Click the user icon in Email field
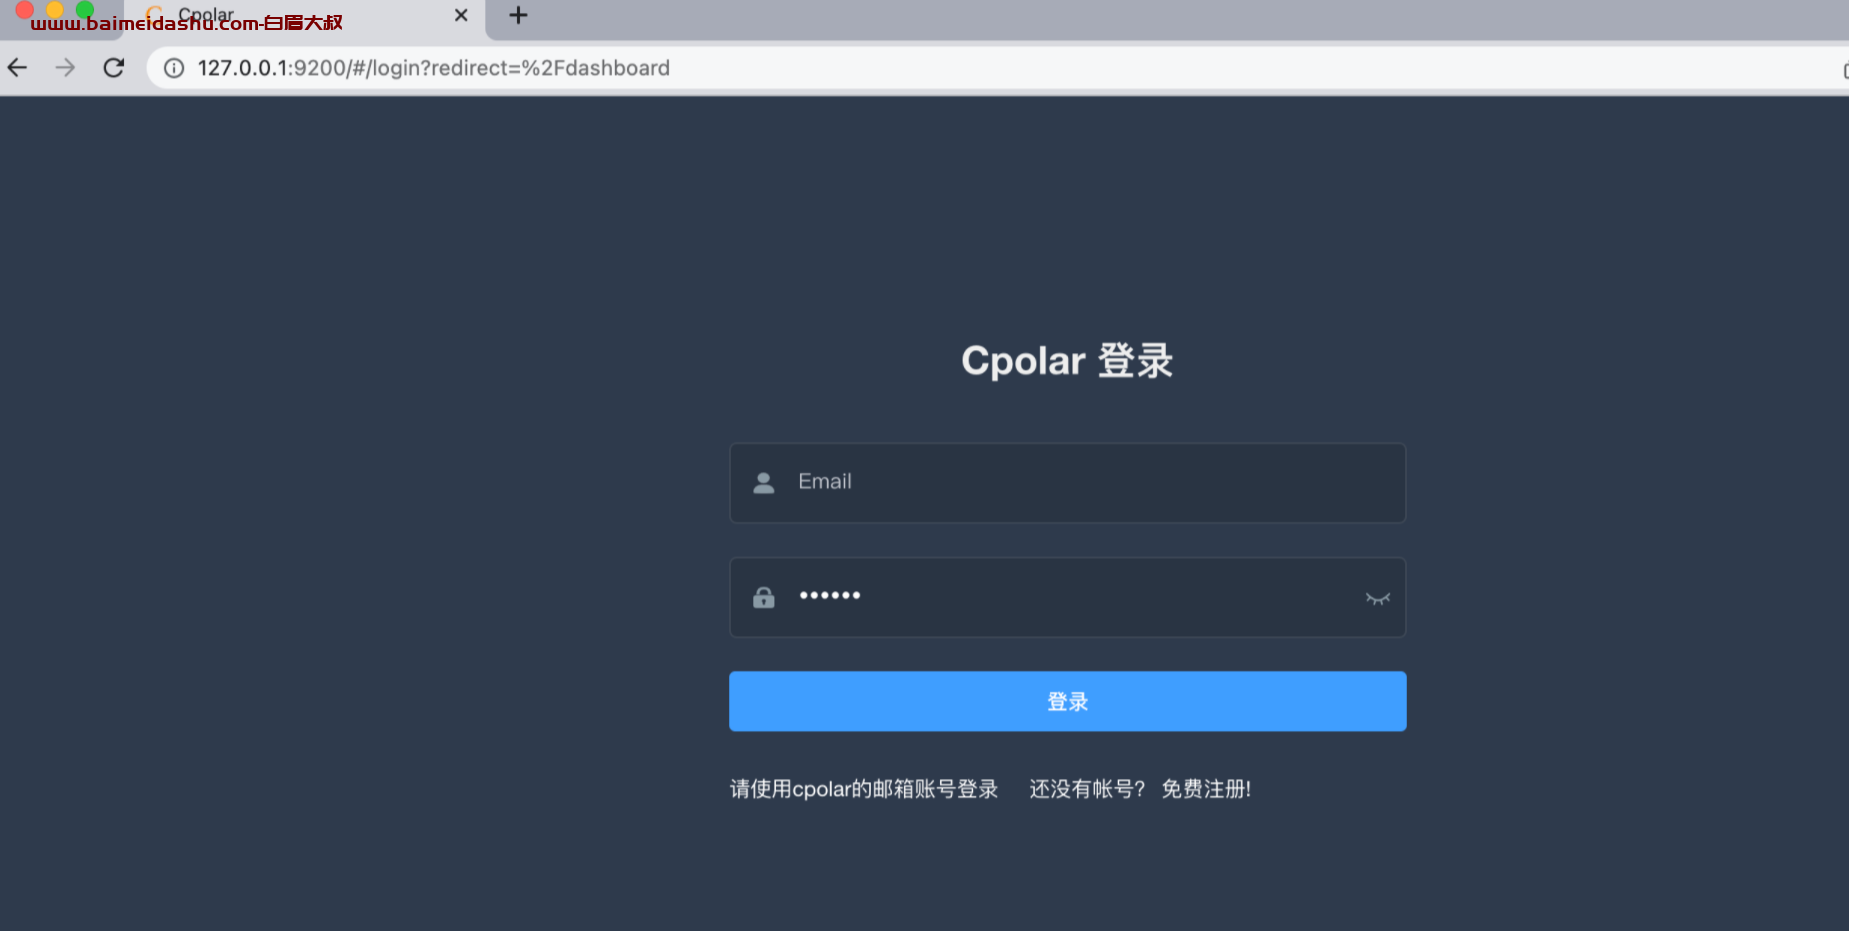Viewport: 1849px width, 931px height. click(x=764, y=483)
